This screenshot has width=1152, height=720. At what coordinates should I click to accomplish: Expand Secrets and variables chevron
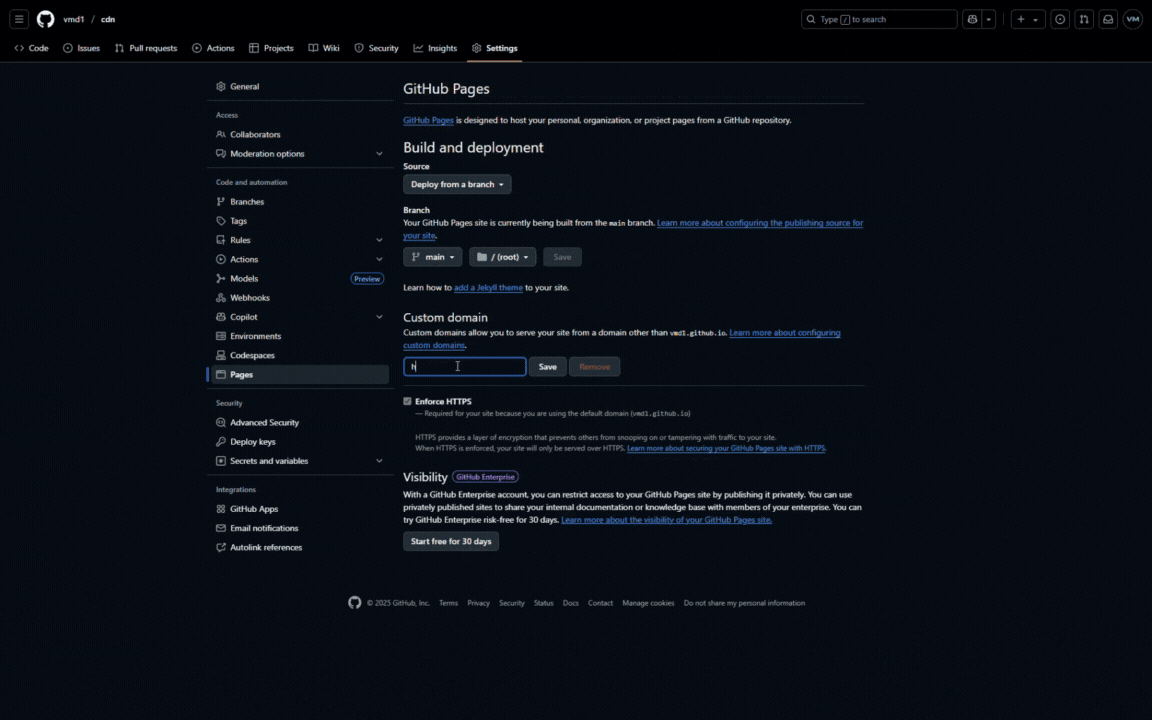click(379, 461)
